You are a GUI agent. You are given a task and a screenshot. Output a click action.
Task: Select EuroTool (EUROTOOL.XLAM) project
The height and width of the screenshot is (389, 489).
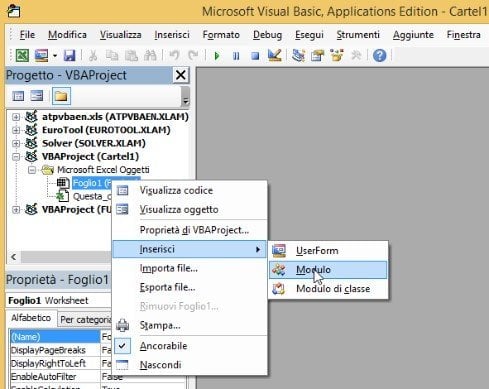point(106,130)
